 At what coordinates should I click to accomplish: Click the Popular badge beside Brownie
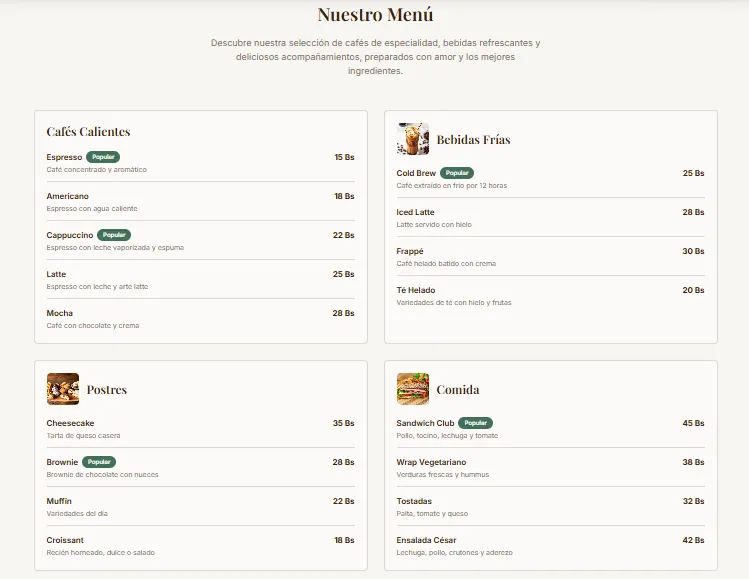99,462
